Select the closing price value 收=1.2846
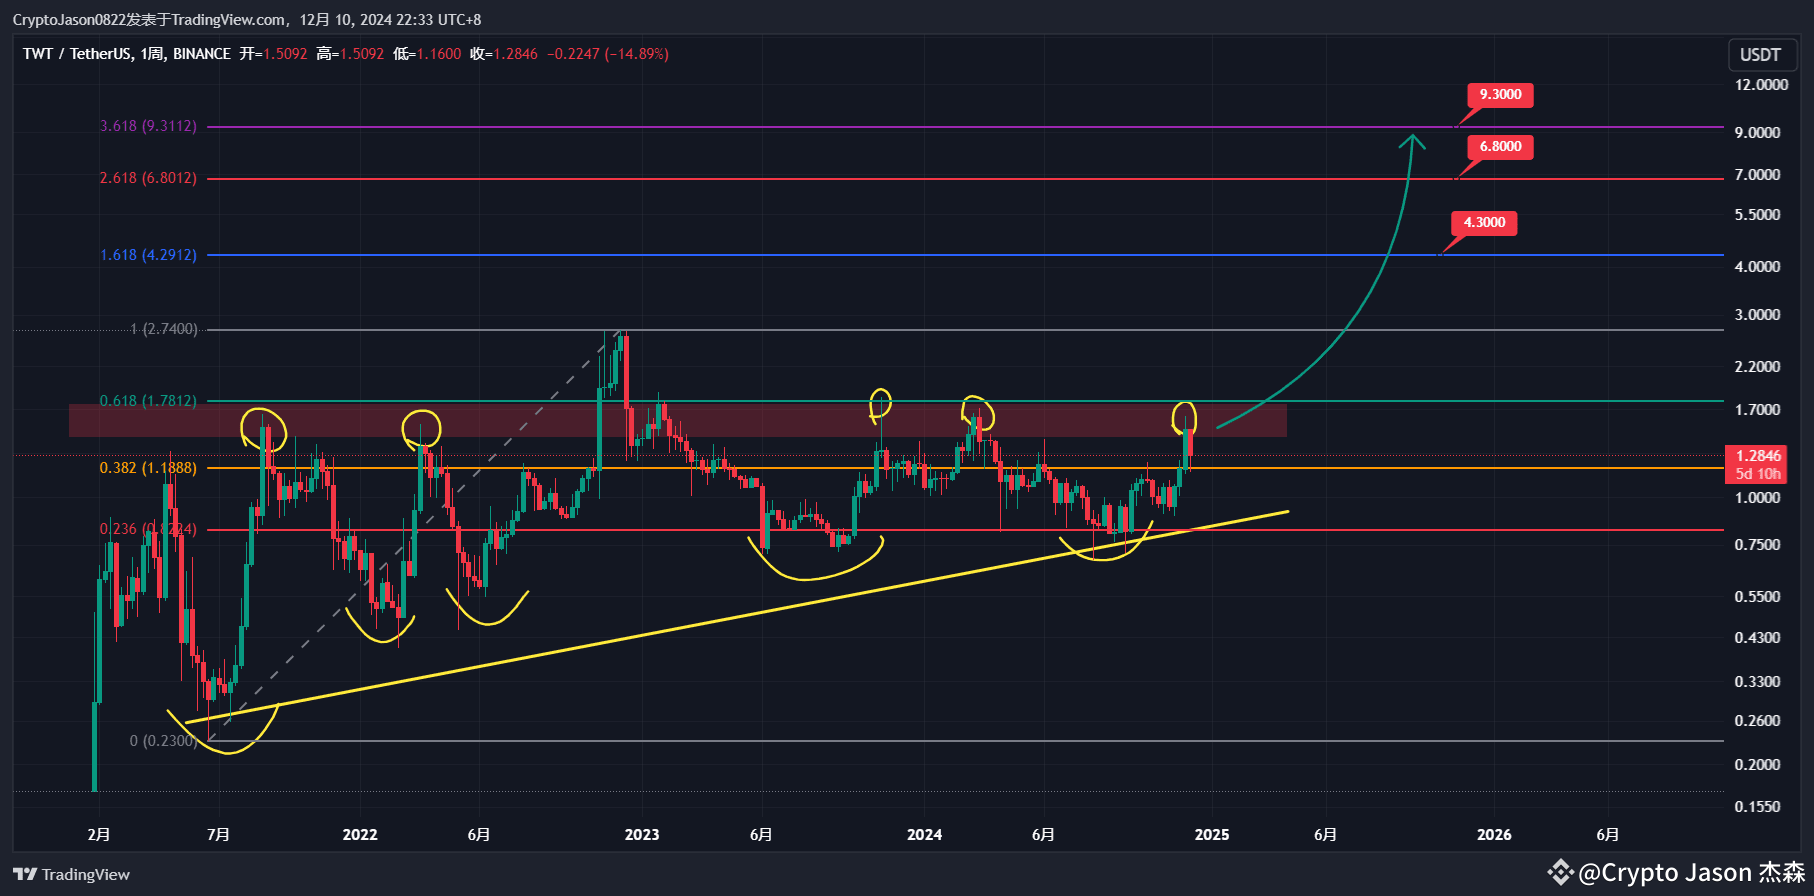This screenshot has width=1814, height=896. click(504, 54)
